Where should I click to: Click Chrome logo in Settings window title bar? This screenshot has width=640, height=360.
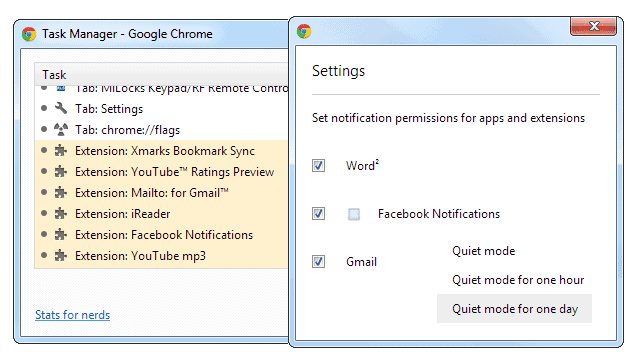tap(304, 31)
